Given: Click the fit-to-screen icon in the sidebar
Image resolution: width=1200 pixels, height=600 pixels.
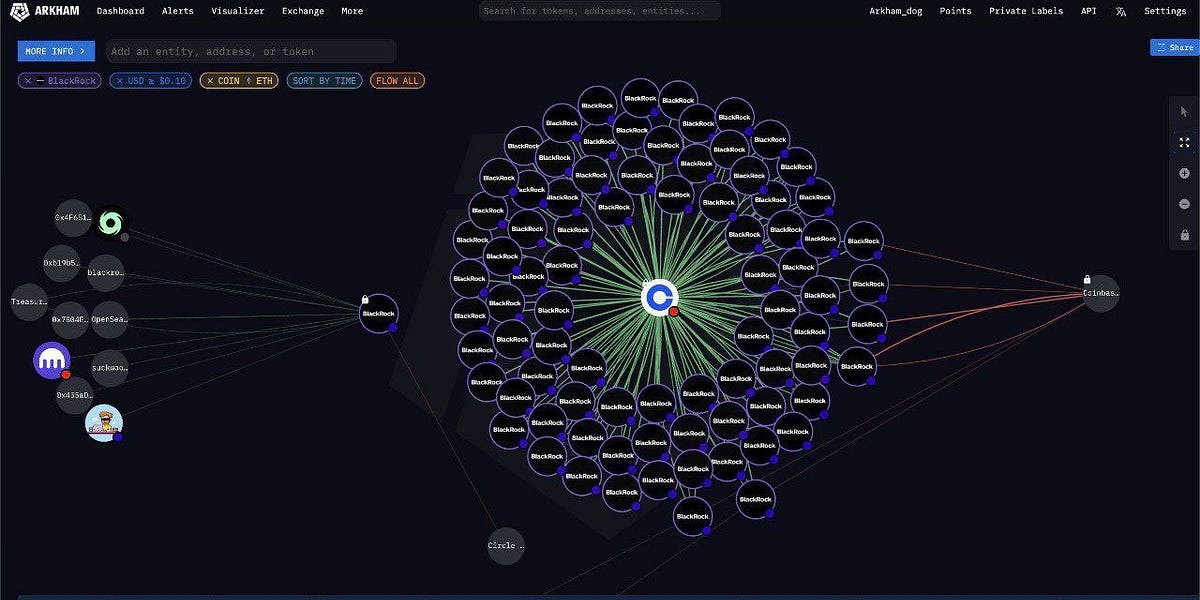Looking at the screenshot, I should [x=1185, y=142].
